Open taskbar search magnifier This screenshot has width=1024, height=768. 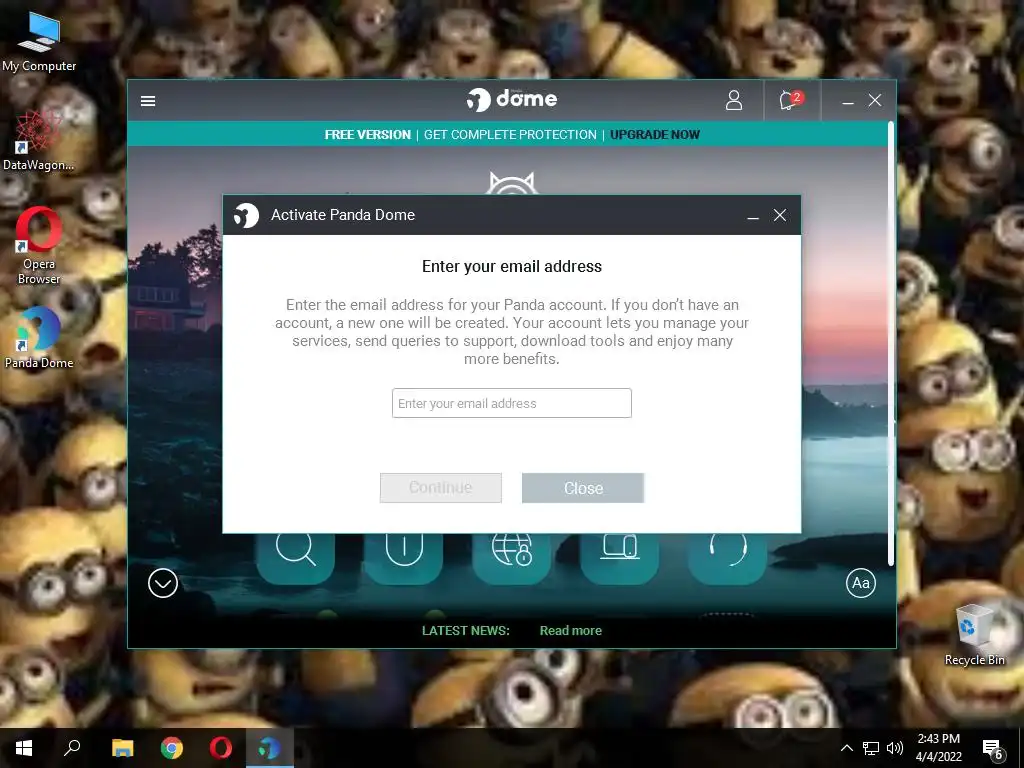pos(72,748)
